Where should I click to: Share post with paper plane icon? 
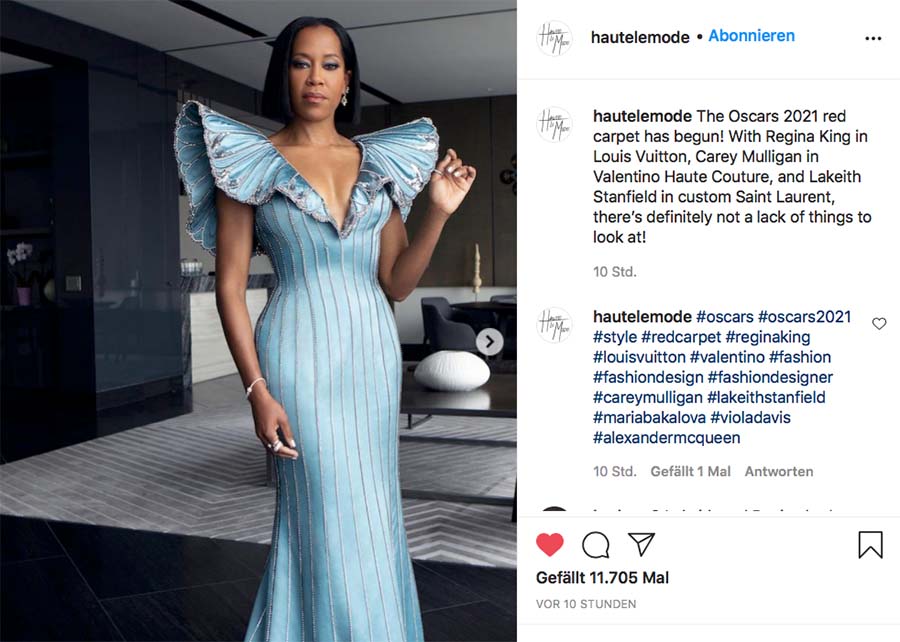(641, 544)
